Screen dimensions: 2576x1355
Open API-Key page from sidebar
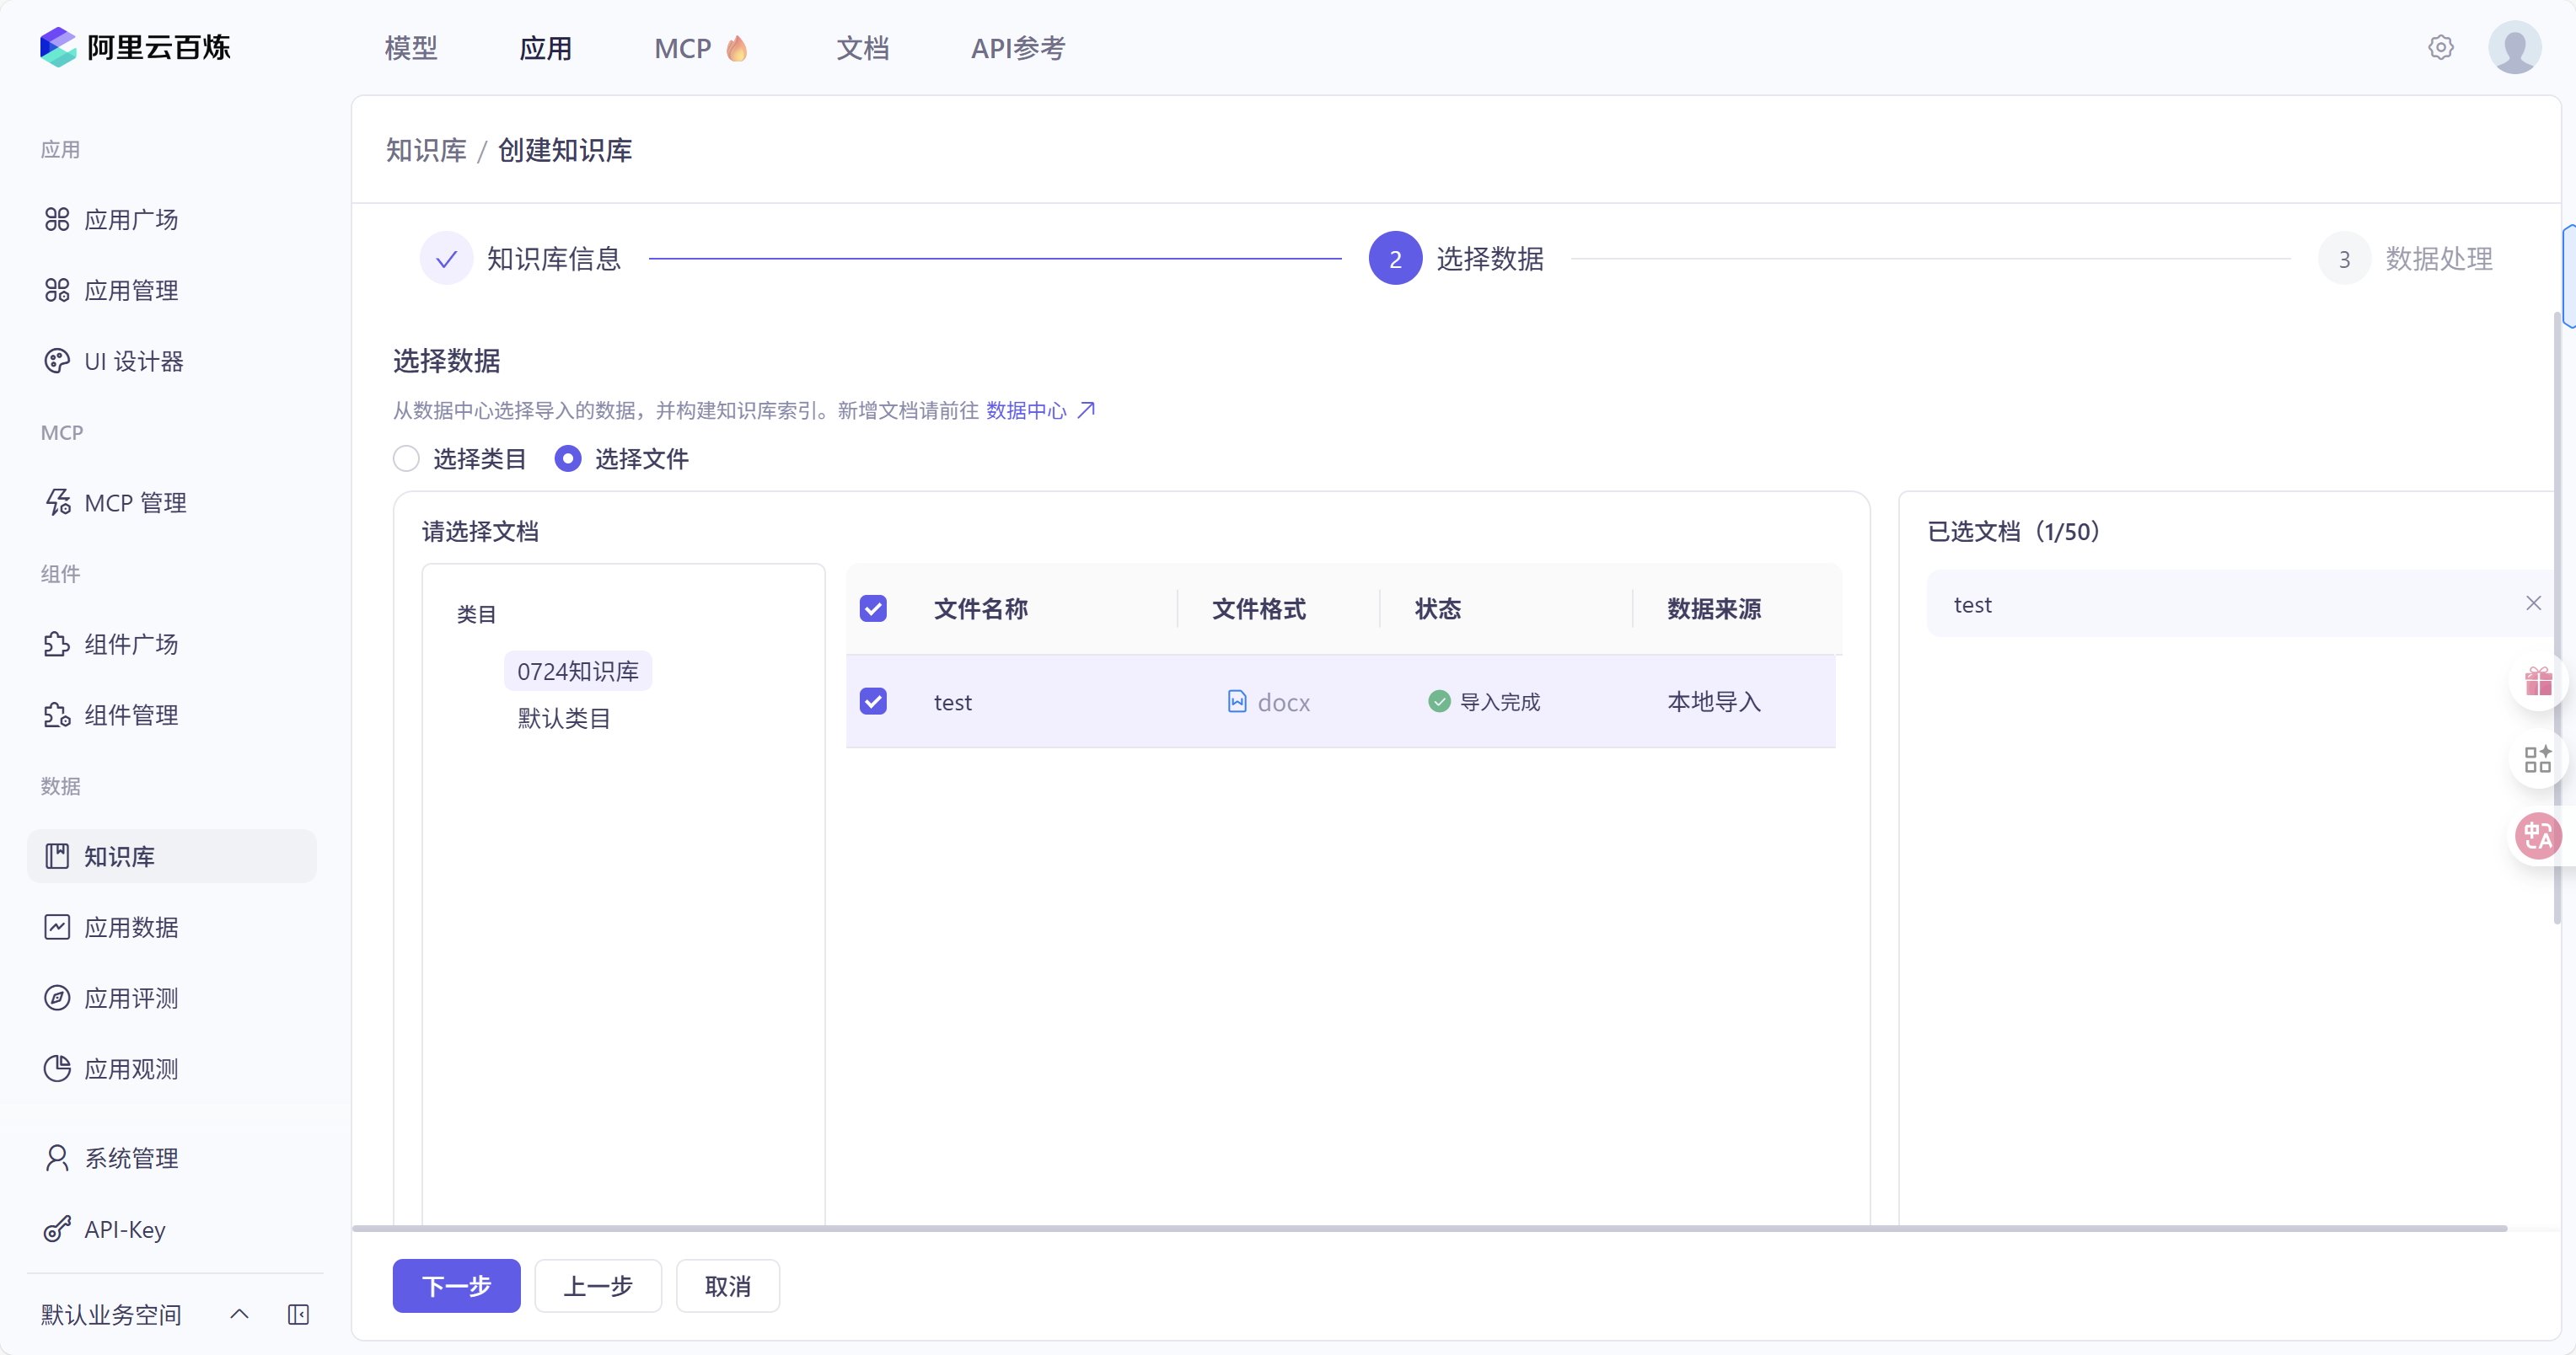pyautogui.click(x=124, y=1229)
